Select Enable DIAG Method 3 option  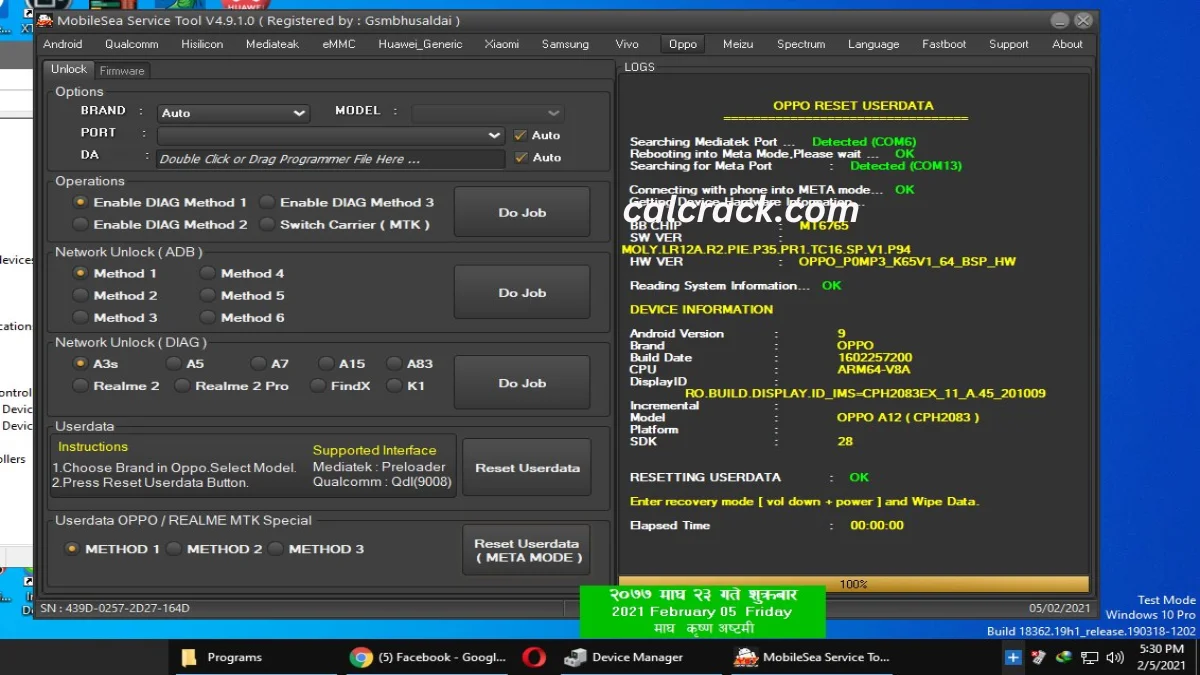click(x=347, y=202)
